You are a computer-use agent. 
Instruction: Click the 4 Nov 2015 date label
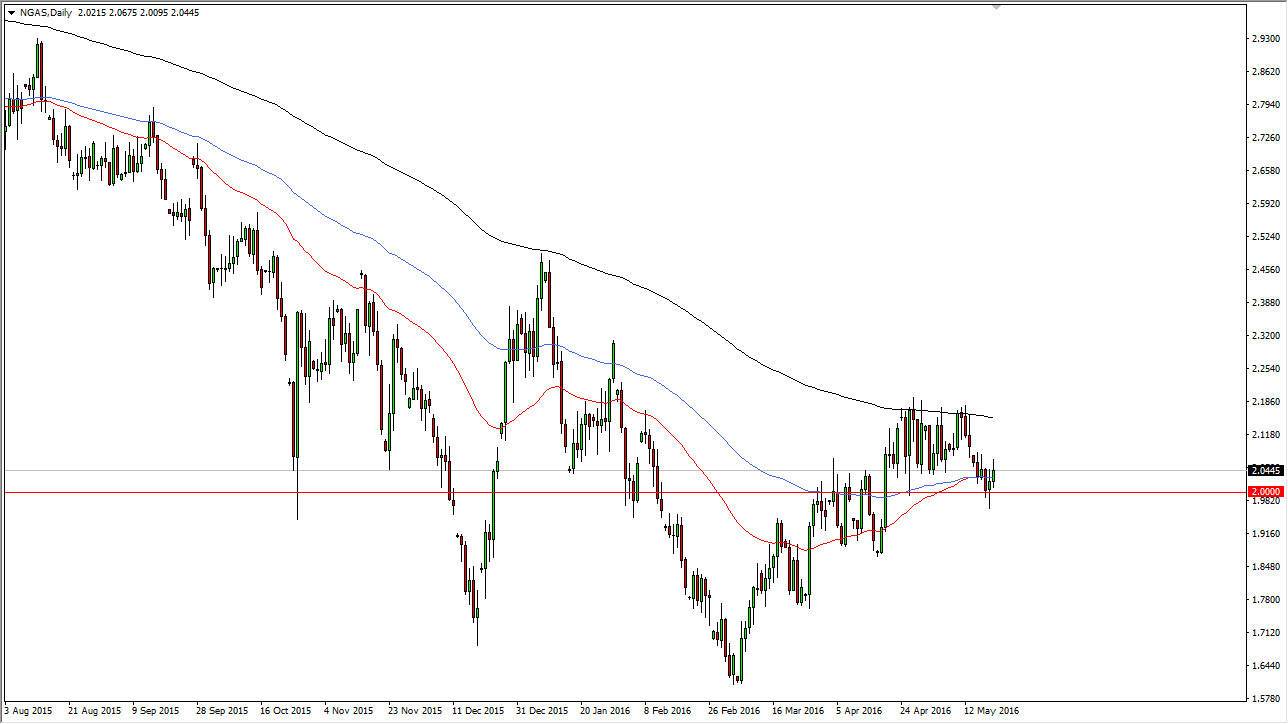coord(351,711)
